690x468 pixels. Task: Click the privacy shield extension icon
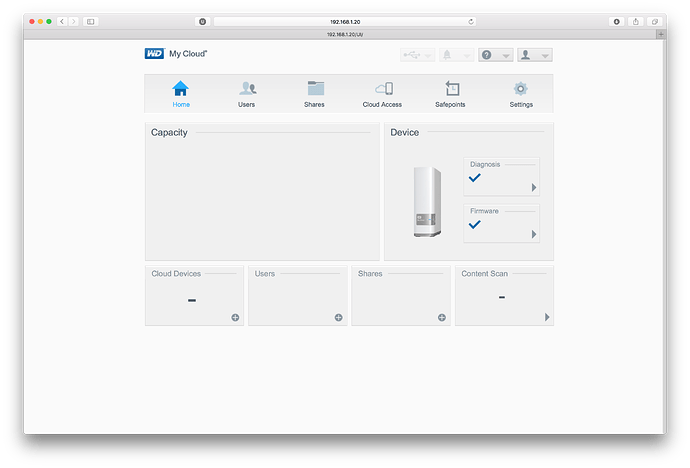tap(202, 21)
